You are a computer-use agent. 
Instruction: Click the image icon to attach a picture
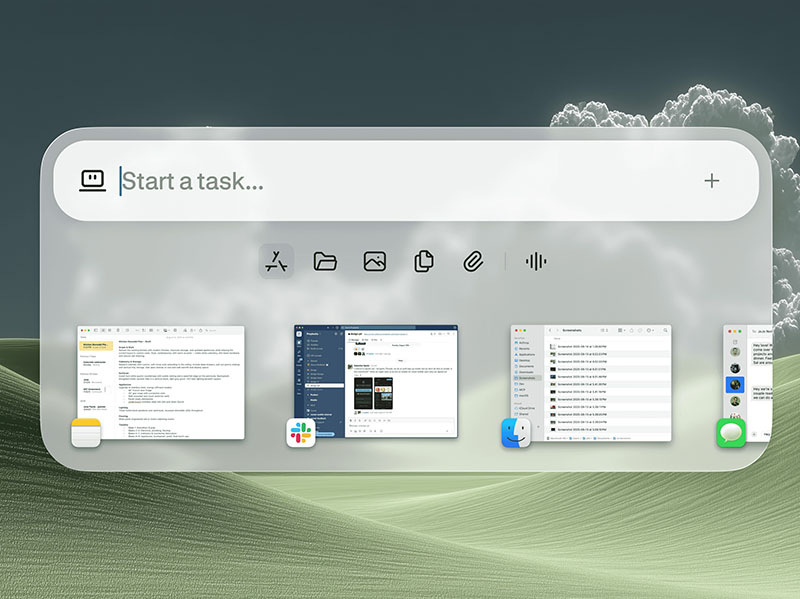375,261
